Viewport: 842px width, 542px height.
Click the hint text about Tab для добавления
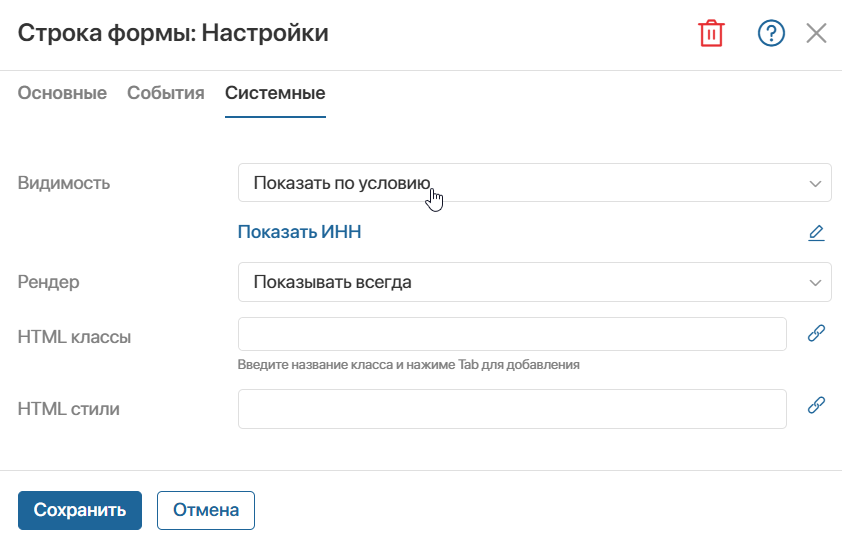pos(409,364)
